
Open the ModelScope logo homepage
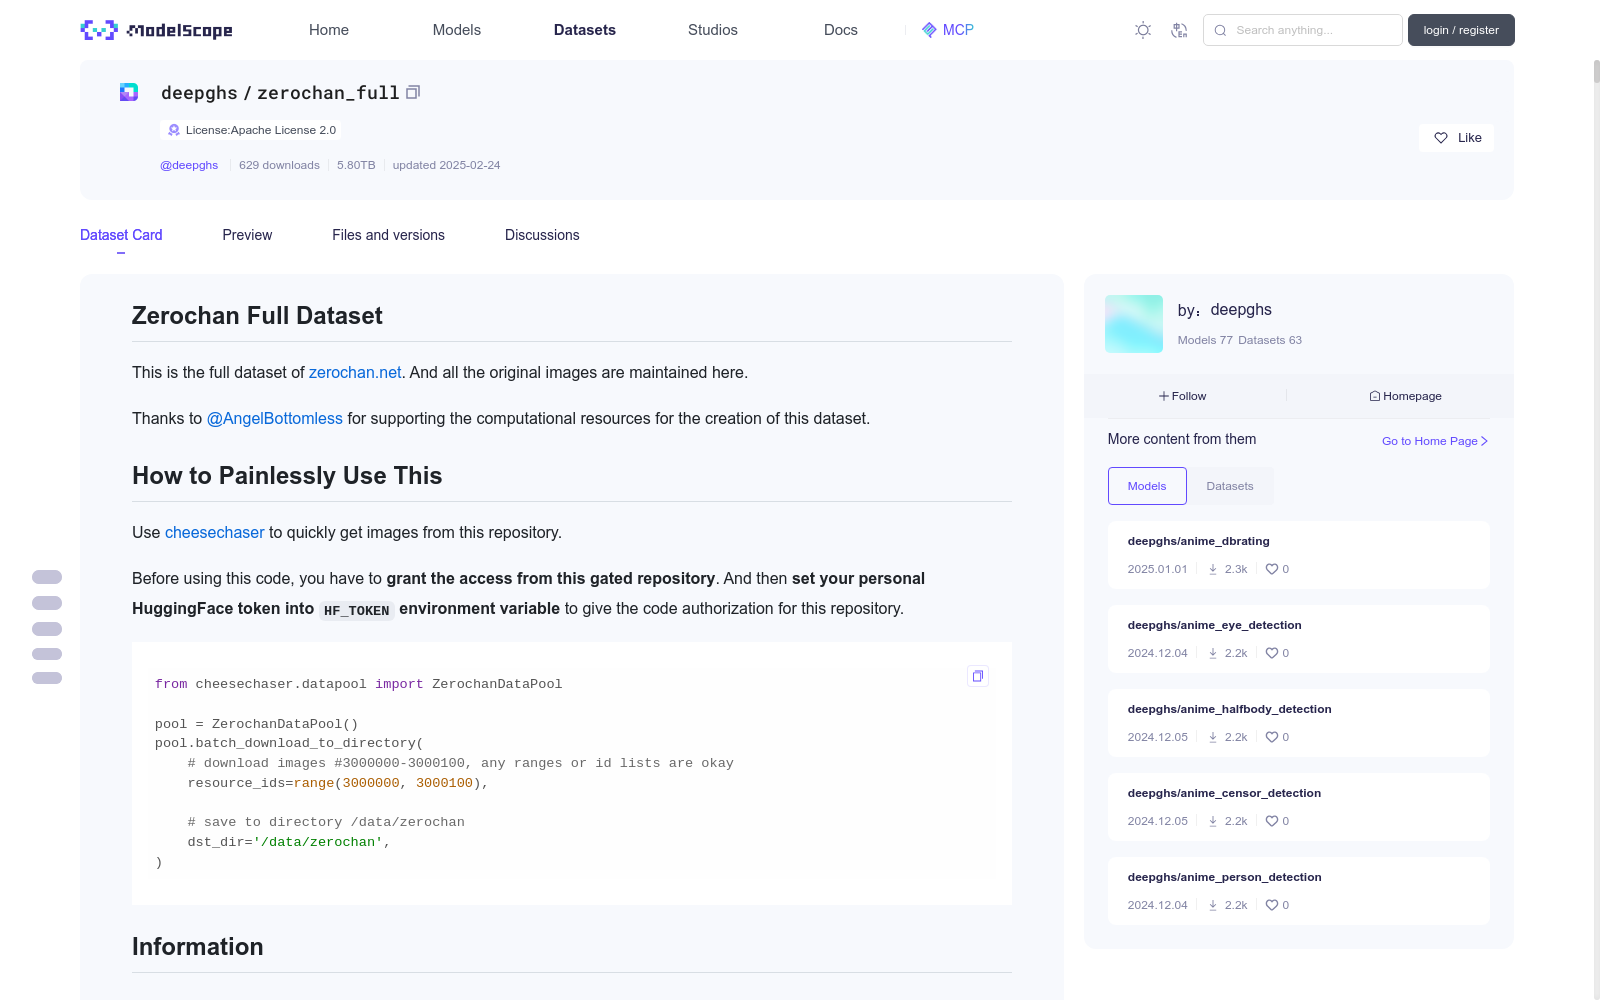point(157,30)
